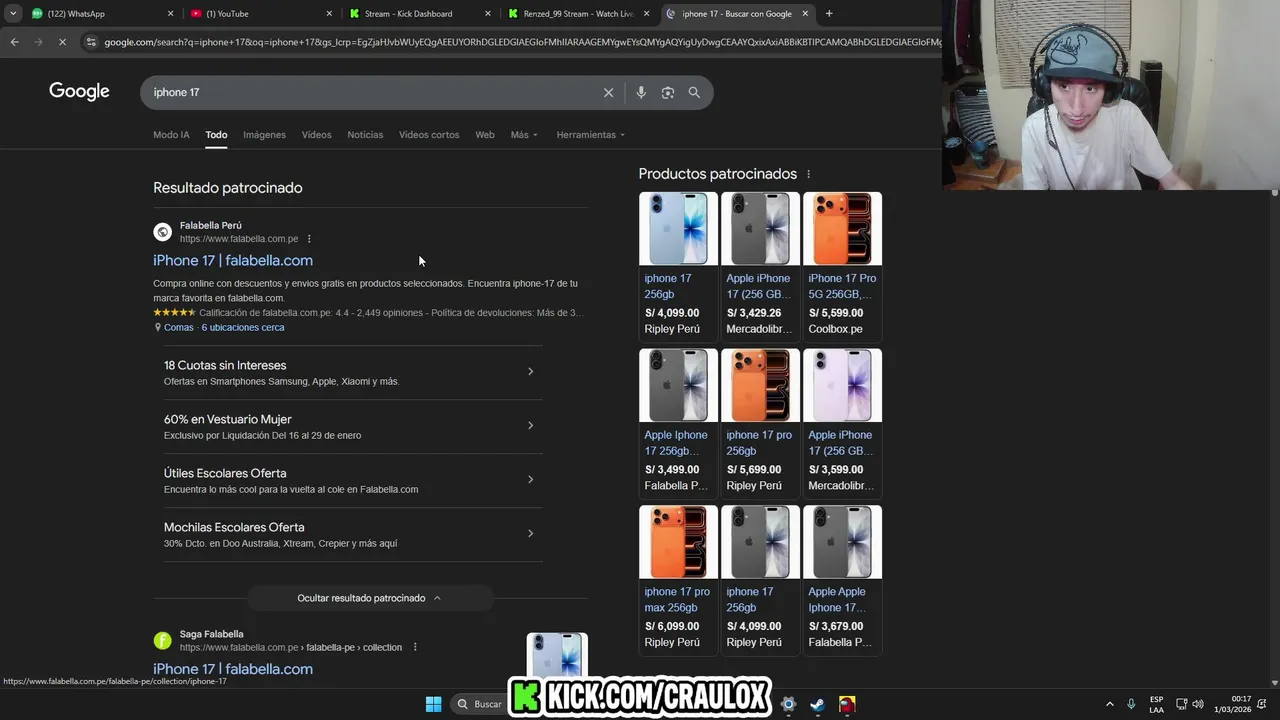Open iphone 17 pro max 256gb S/ 6,099.00 product
This screenshot has width=1280, height=720.
coord(678,579)
